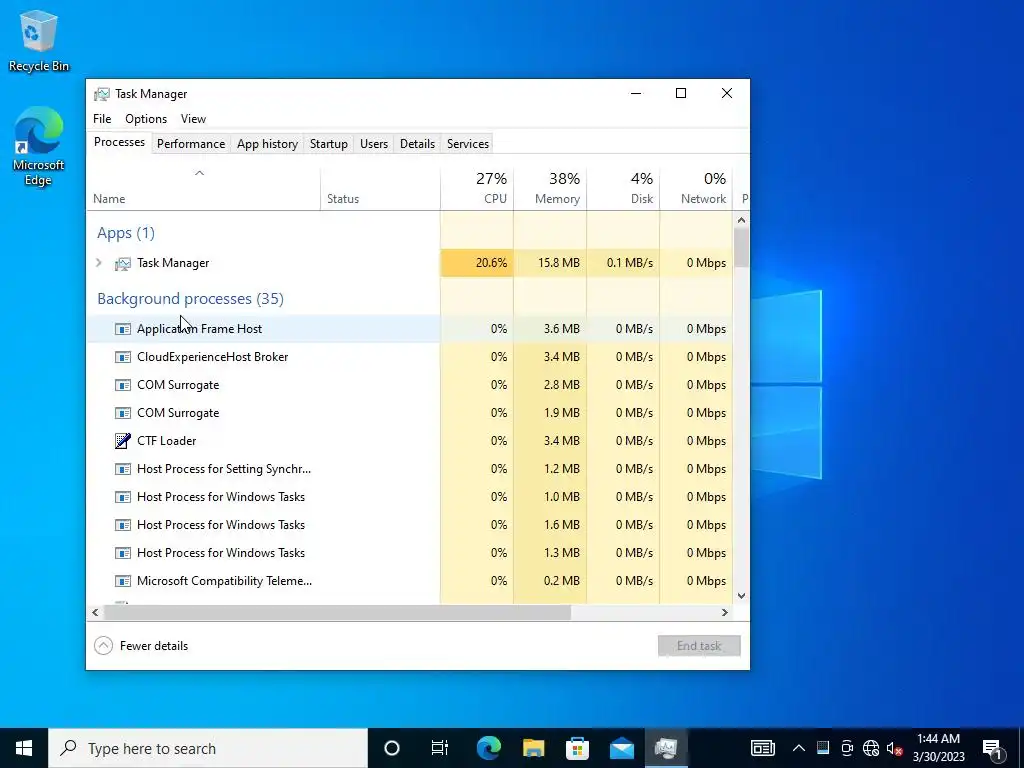Click the horizontal scrollbar thumb

[337, 613]
